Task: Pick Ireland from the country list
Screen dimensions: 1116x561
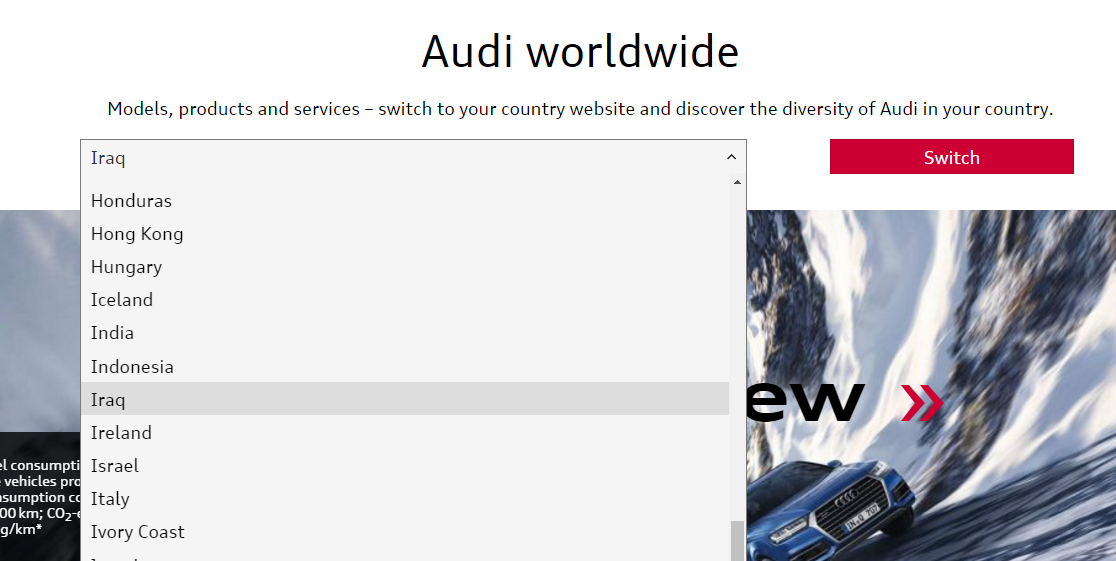Action: click(x=405, y=432)
